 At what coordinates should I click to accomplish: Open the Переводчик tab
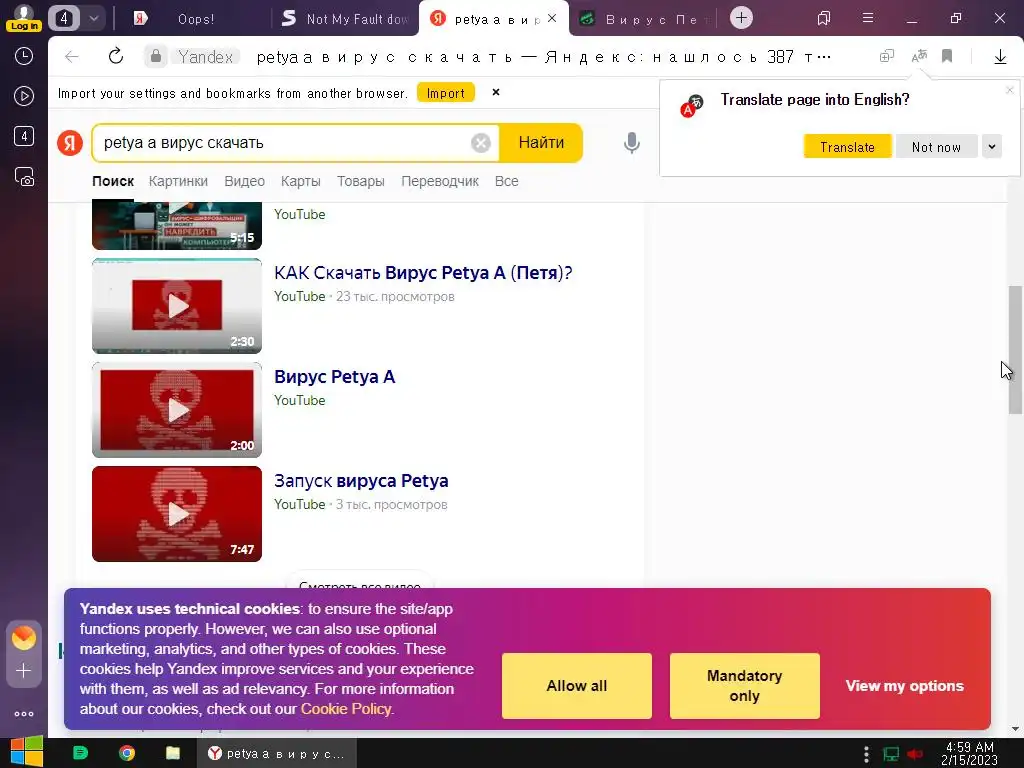440,182
